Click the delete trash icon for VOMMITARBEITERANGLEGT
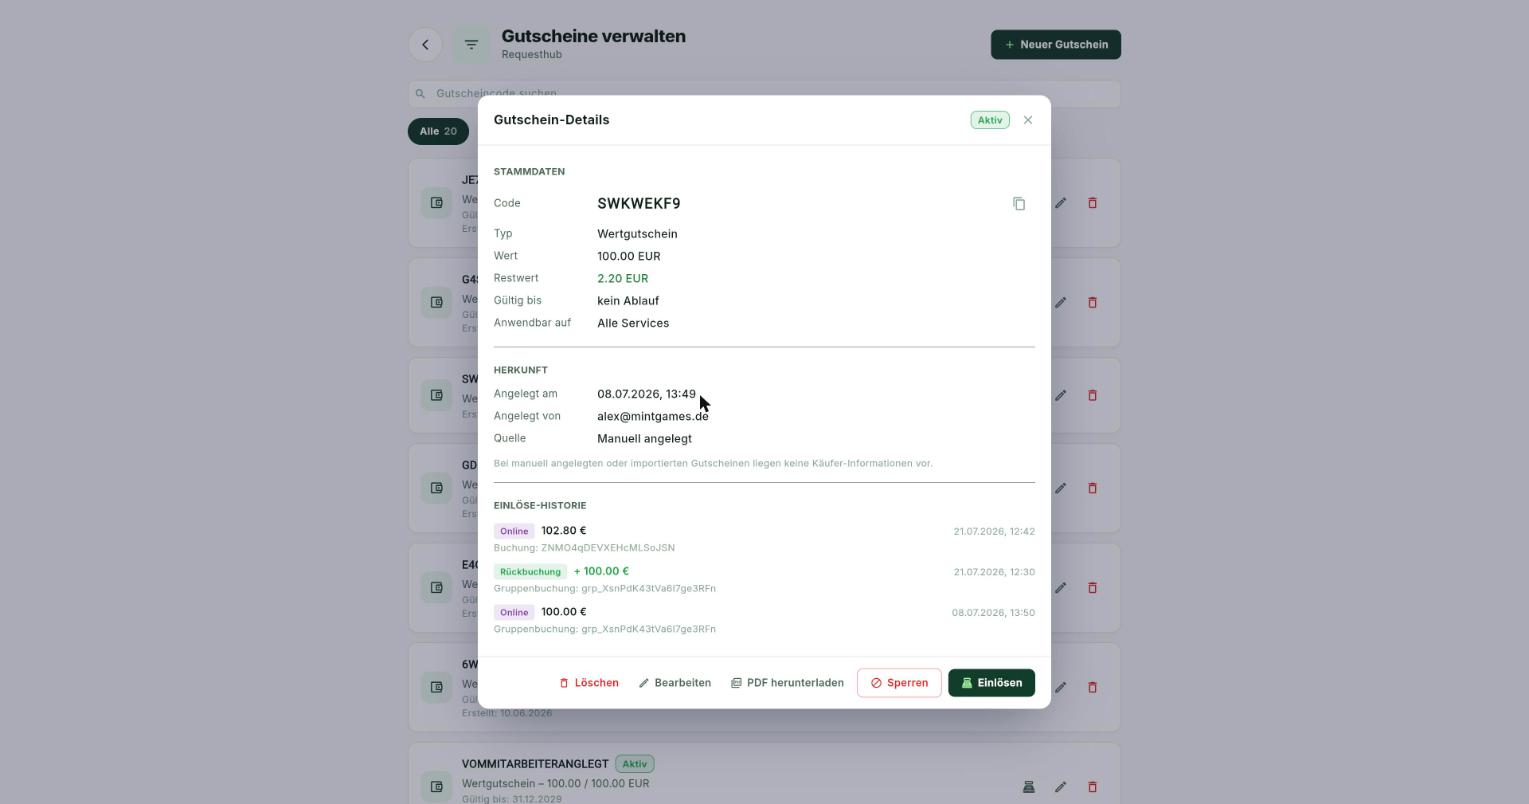This screenshot has height=804, width=1529. (1092, 787)
